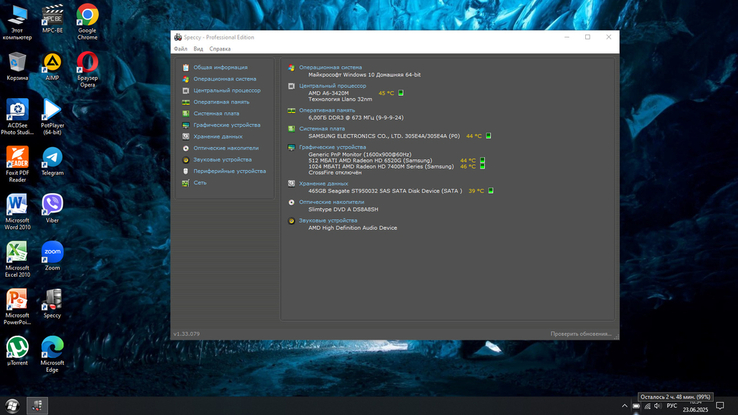
Task: Click the CPU chip icon in summary panel
Action: pos(291,86)
